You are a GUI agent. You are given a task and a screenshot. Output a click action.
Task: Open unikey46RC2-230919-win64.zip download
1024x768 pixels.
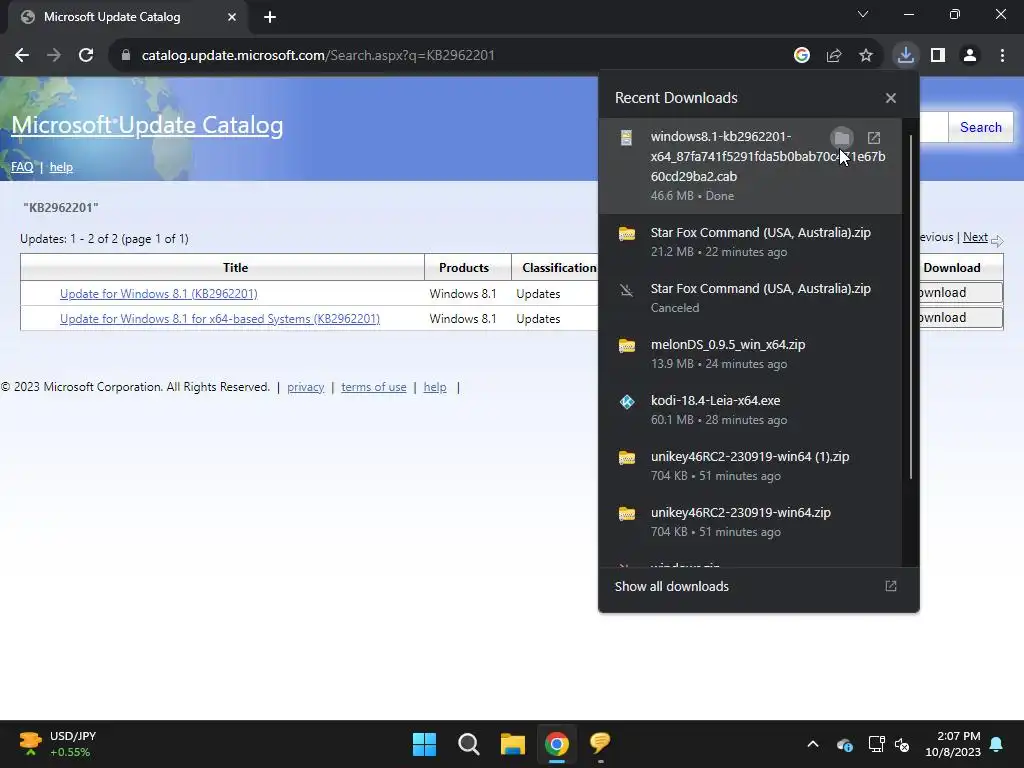click(x=750, y=522)
